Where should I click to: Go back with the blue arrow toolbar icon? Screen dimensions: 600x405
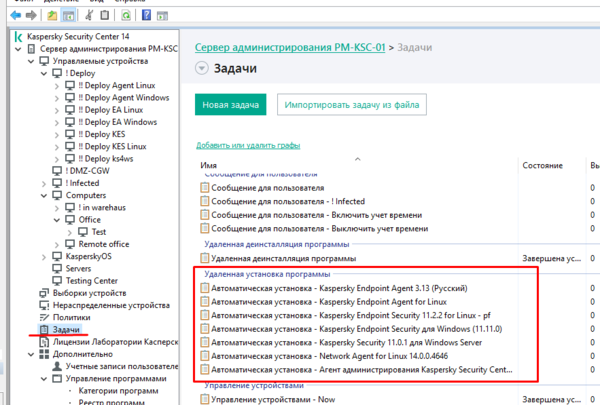click(x=16, y=15)
